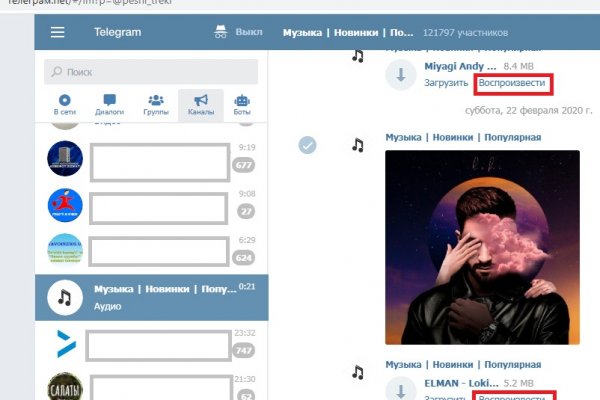Screen dimensions: 600x400
Task: Open the chat with blue arrow avatar
Action: tap(64, 344)
